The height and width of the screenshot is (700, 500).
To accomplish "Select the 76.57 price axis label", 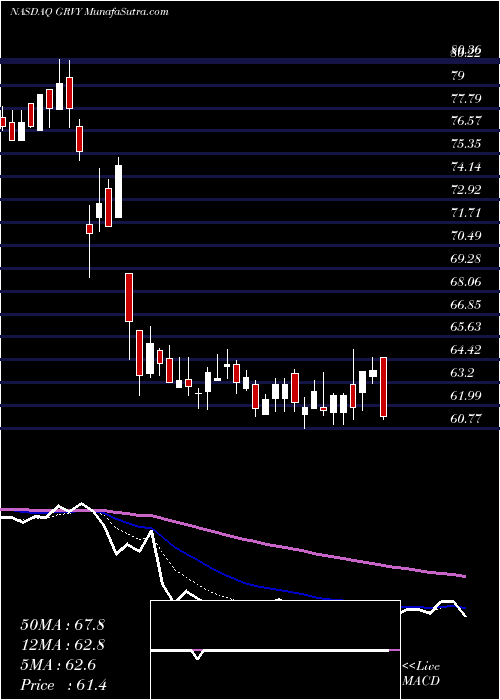I will coord(467,121).
